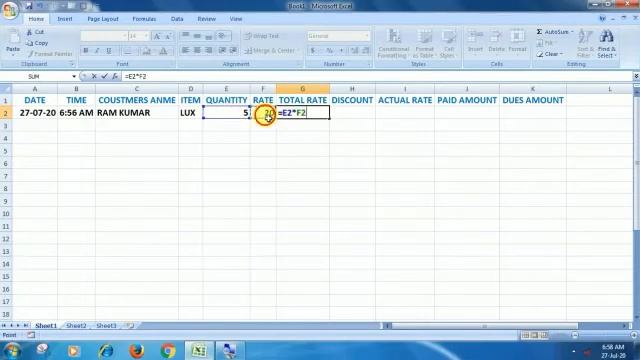Viewport: 640px width, 360px height.
Task: Expand the AutoSum dropdown
Action: click(x=572, y=32)
